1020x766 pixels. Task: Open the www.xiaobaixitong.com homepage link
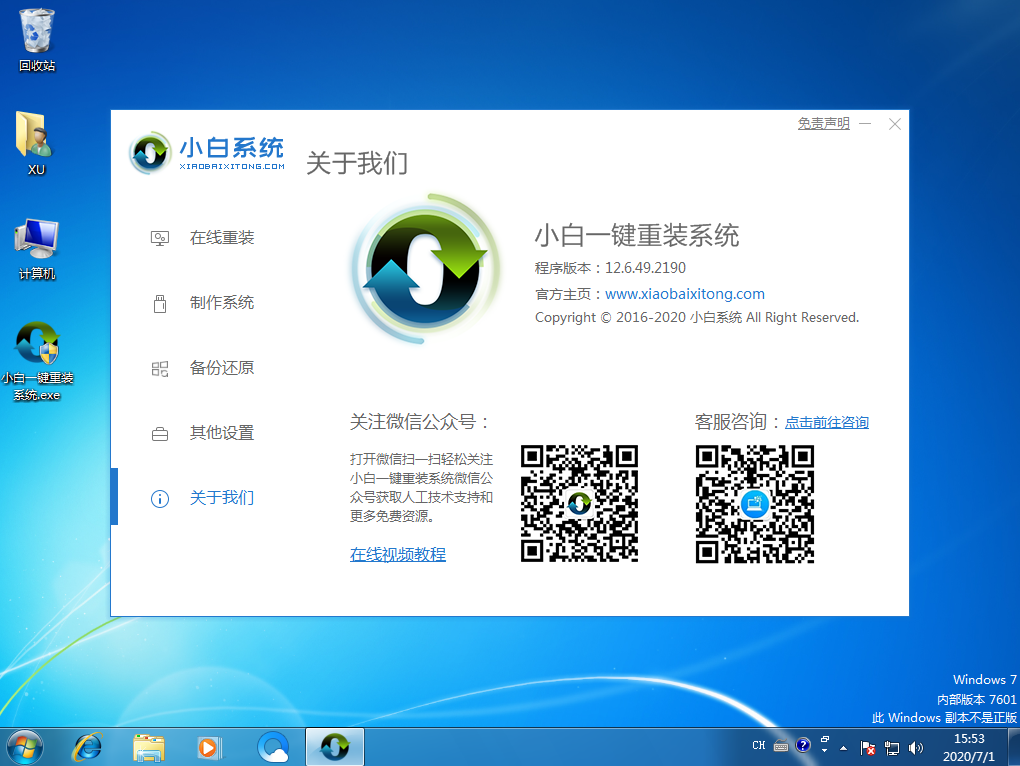(x=685, y=294)
